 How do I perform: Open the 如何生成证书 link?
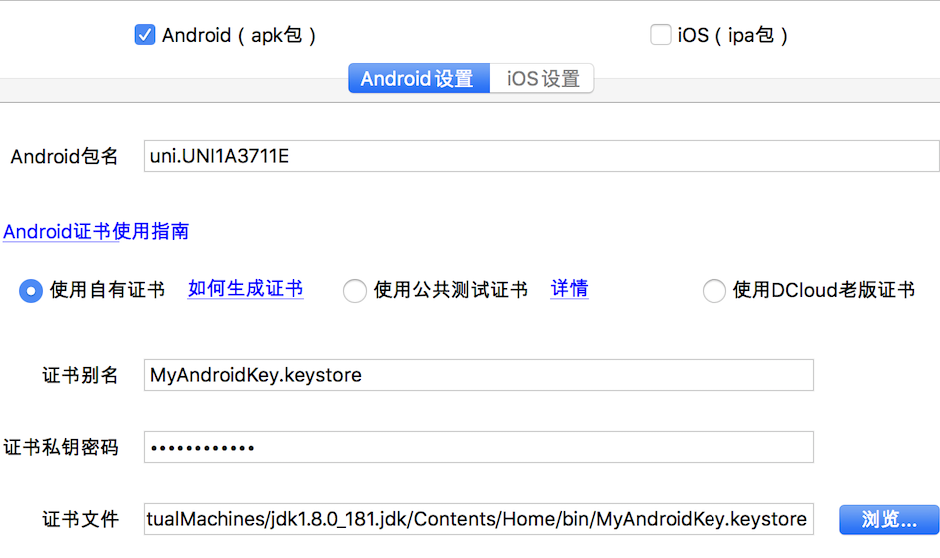pyautogui.click(x=245, y=289)
